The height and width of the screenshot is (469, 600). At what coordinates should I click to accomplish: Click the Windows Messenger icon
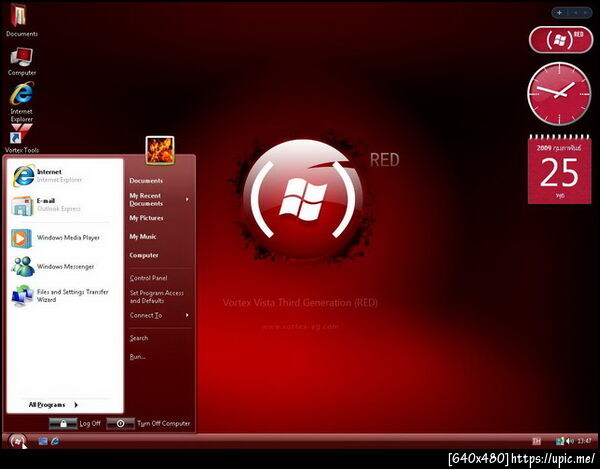coord(23,267)
